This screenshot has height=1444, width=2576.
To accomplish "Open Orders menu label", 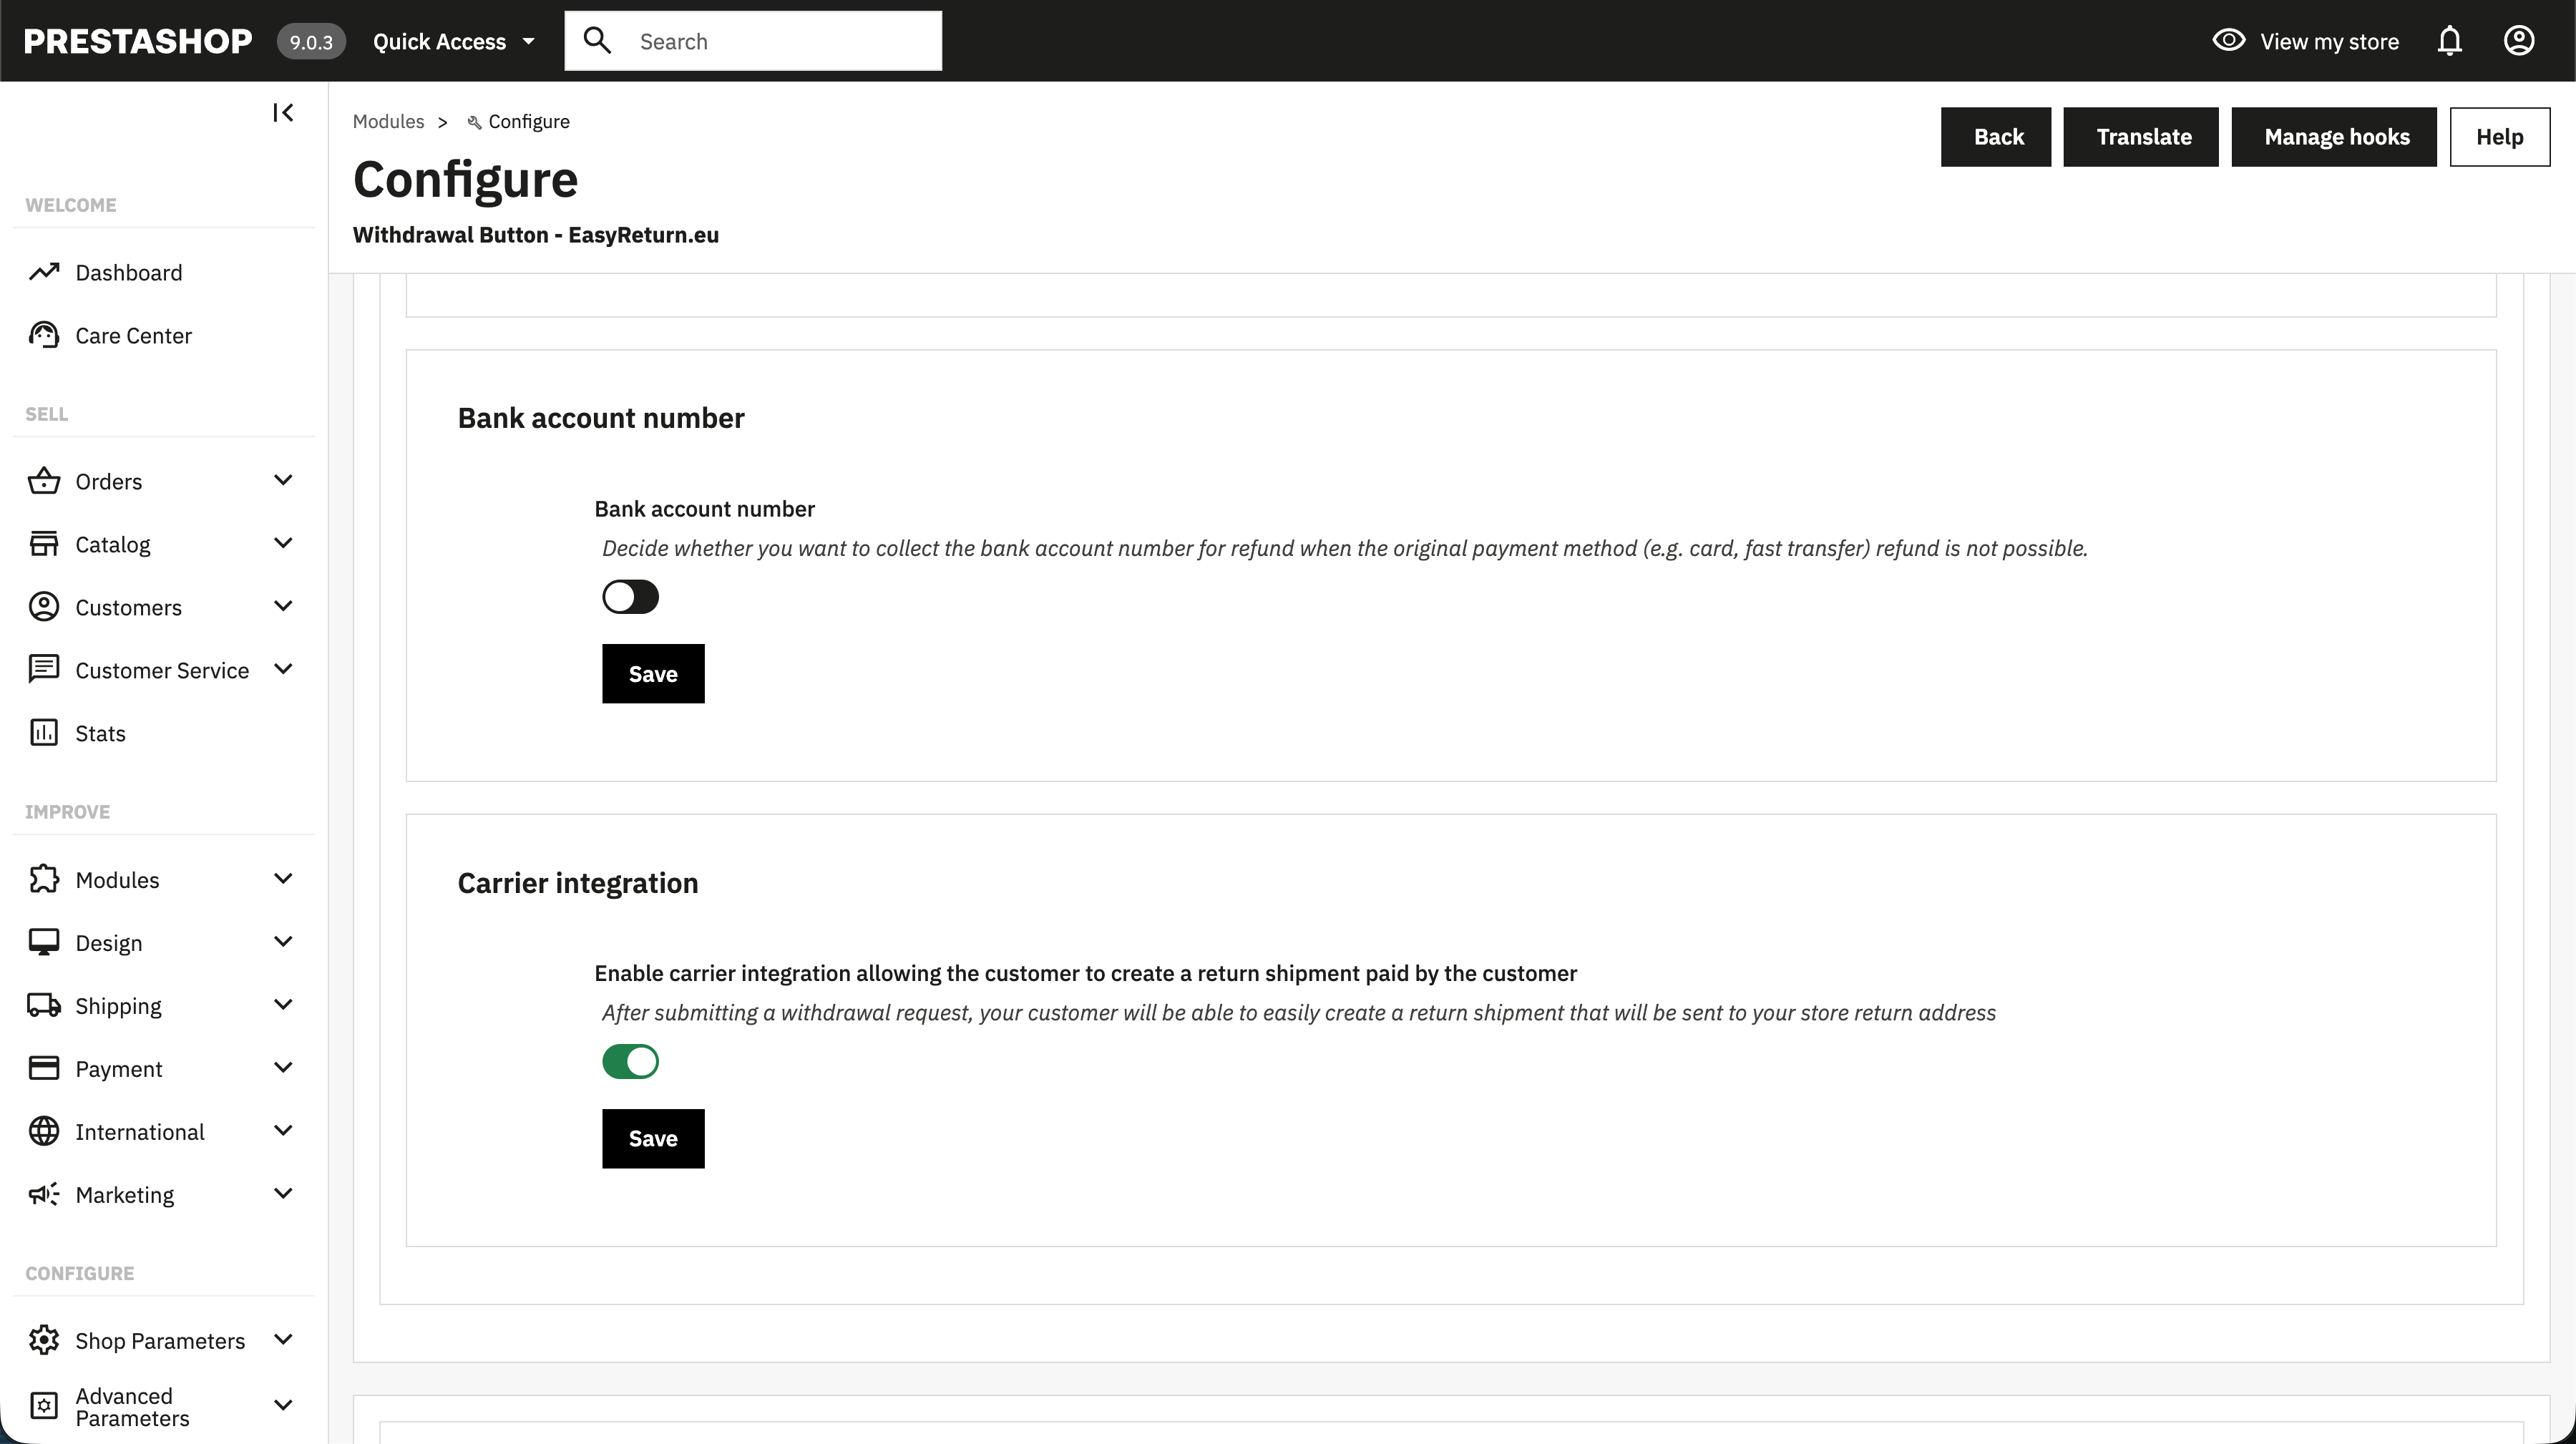I will pos(108,481).
